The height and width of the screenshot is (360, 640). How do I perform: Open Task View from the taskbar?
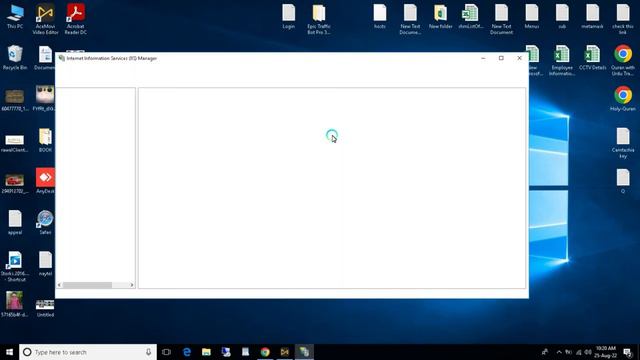click(166, 352)
